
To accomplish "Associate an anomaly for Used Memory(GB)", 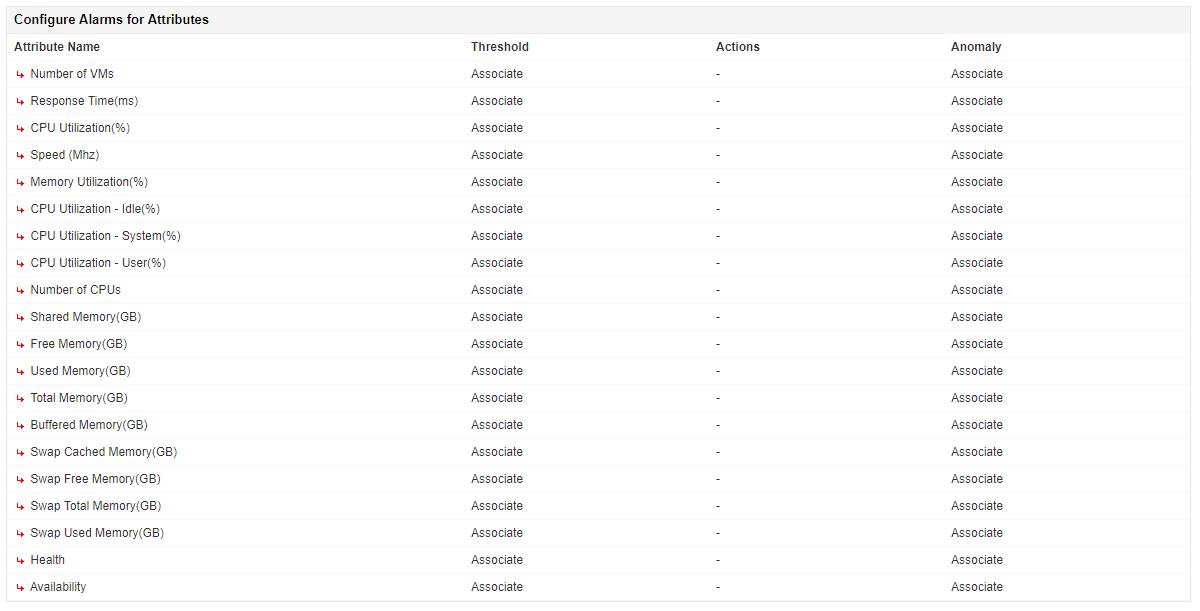I will 976,371.
